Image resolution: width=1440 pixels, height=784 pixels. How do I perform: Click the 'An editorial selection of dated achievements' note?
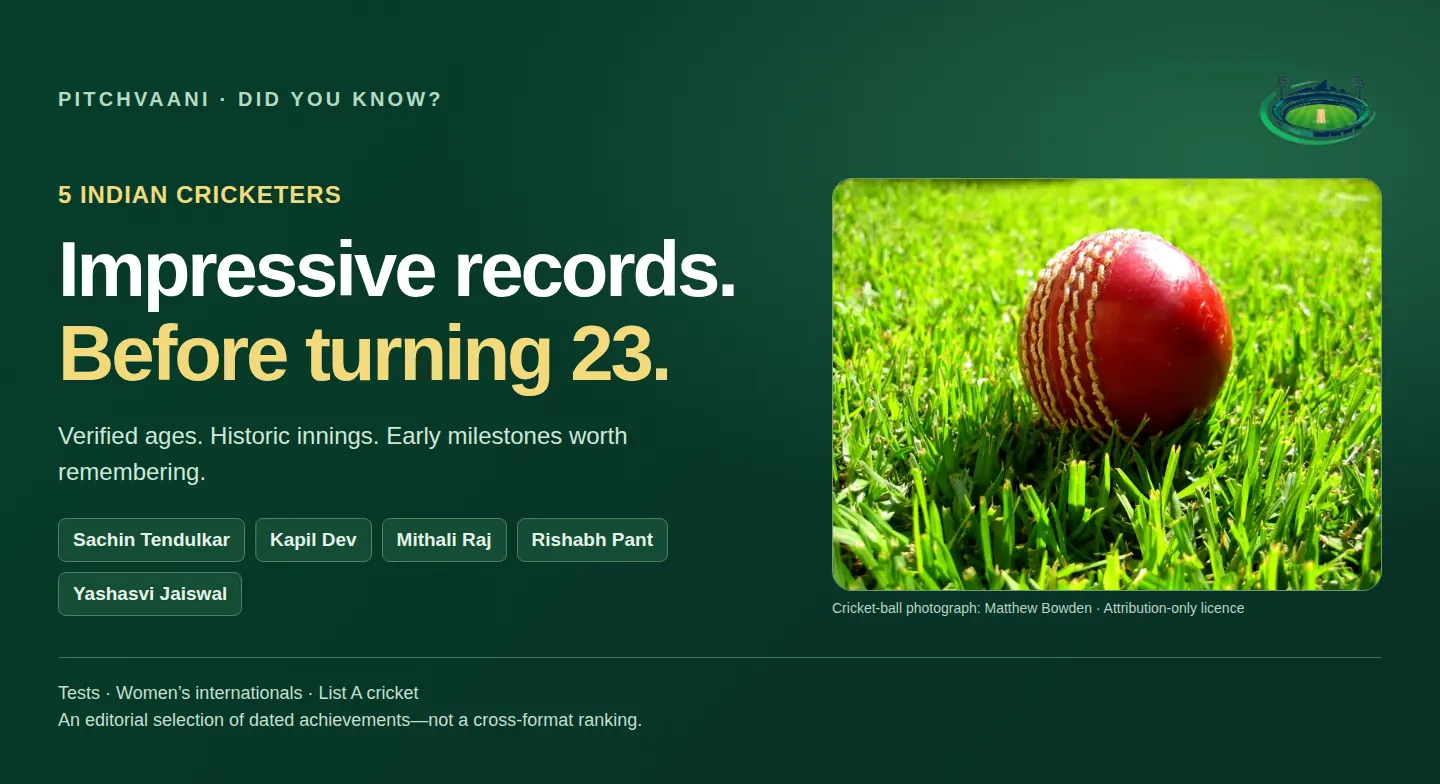[350, 720]
